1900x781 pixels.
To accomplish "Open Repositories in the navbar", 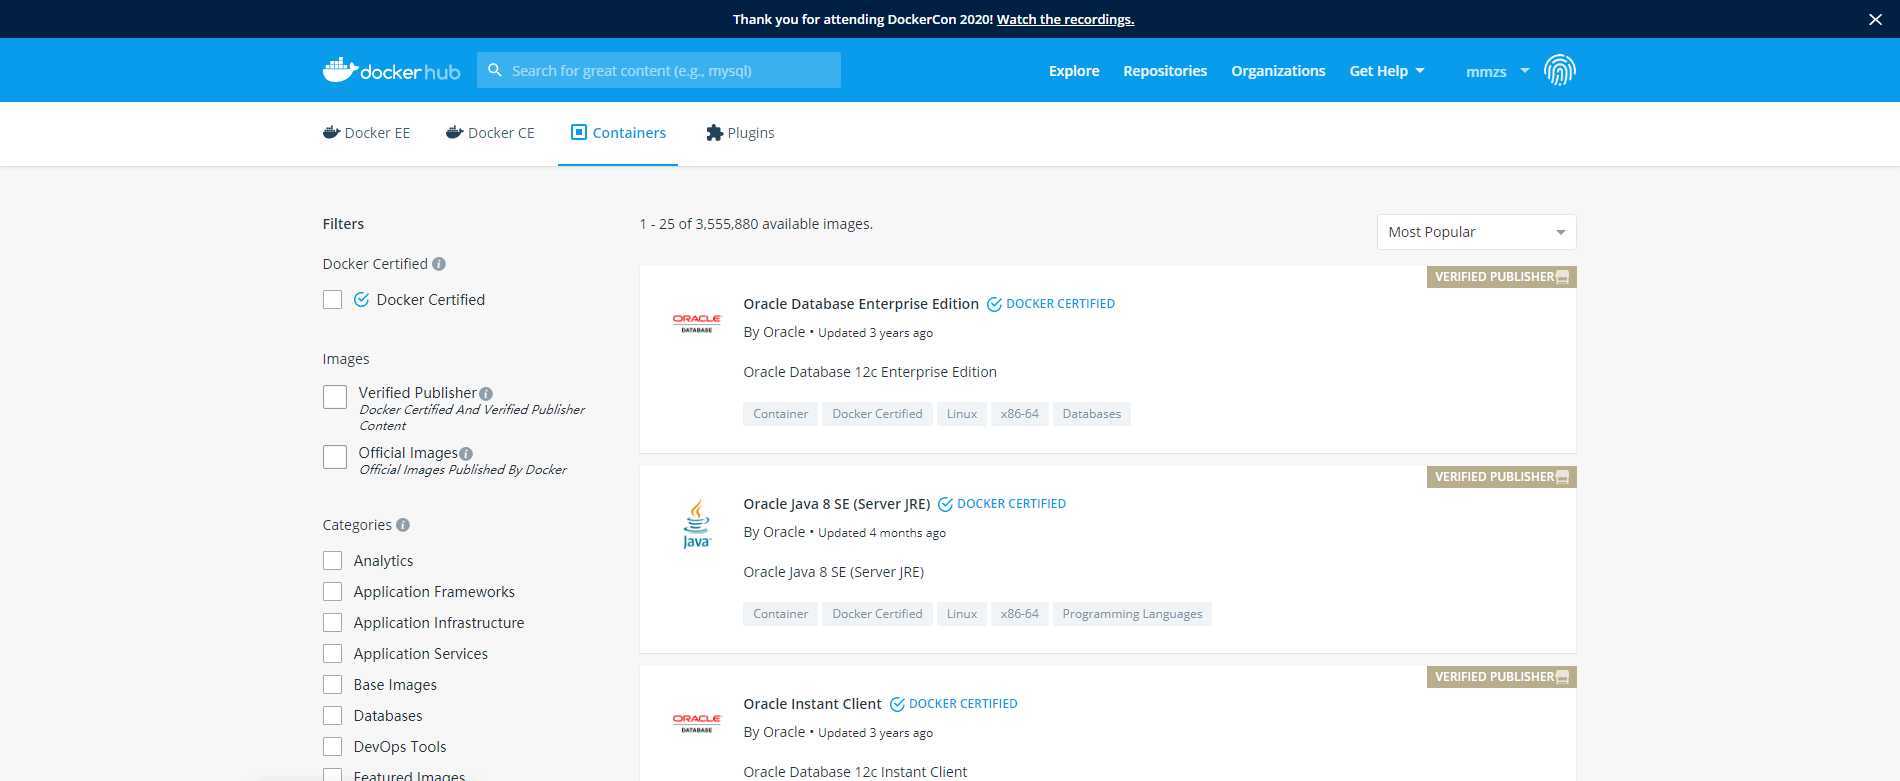I will (1165, 71).
